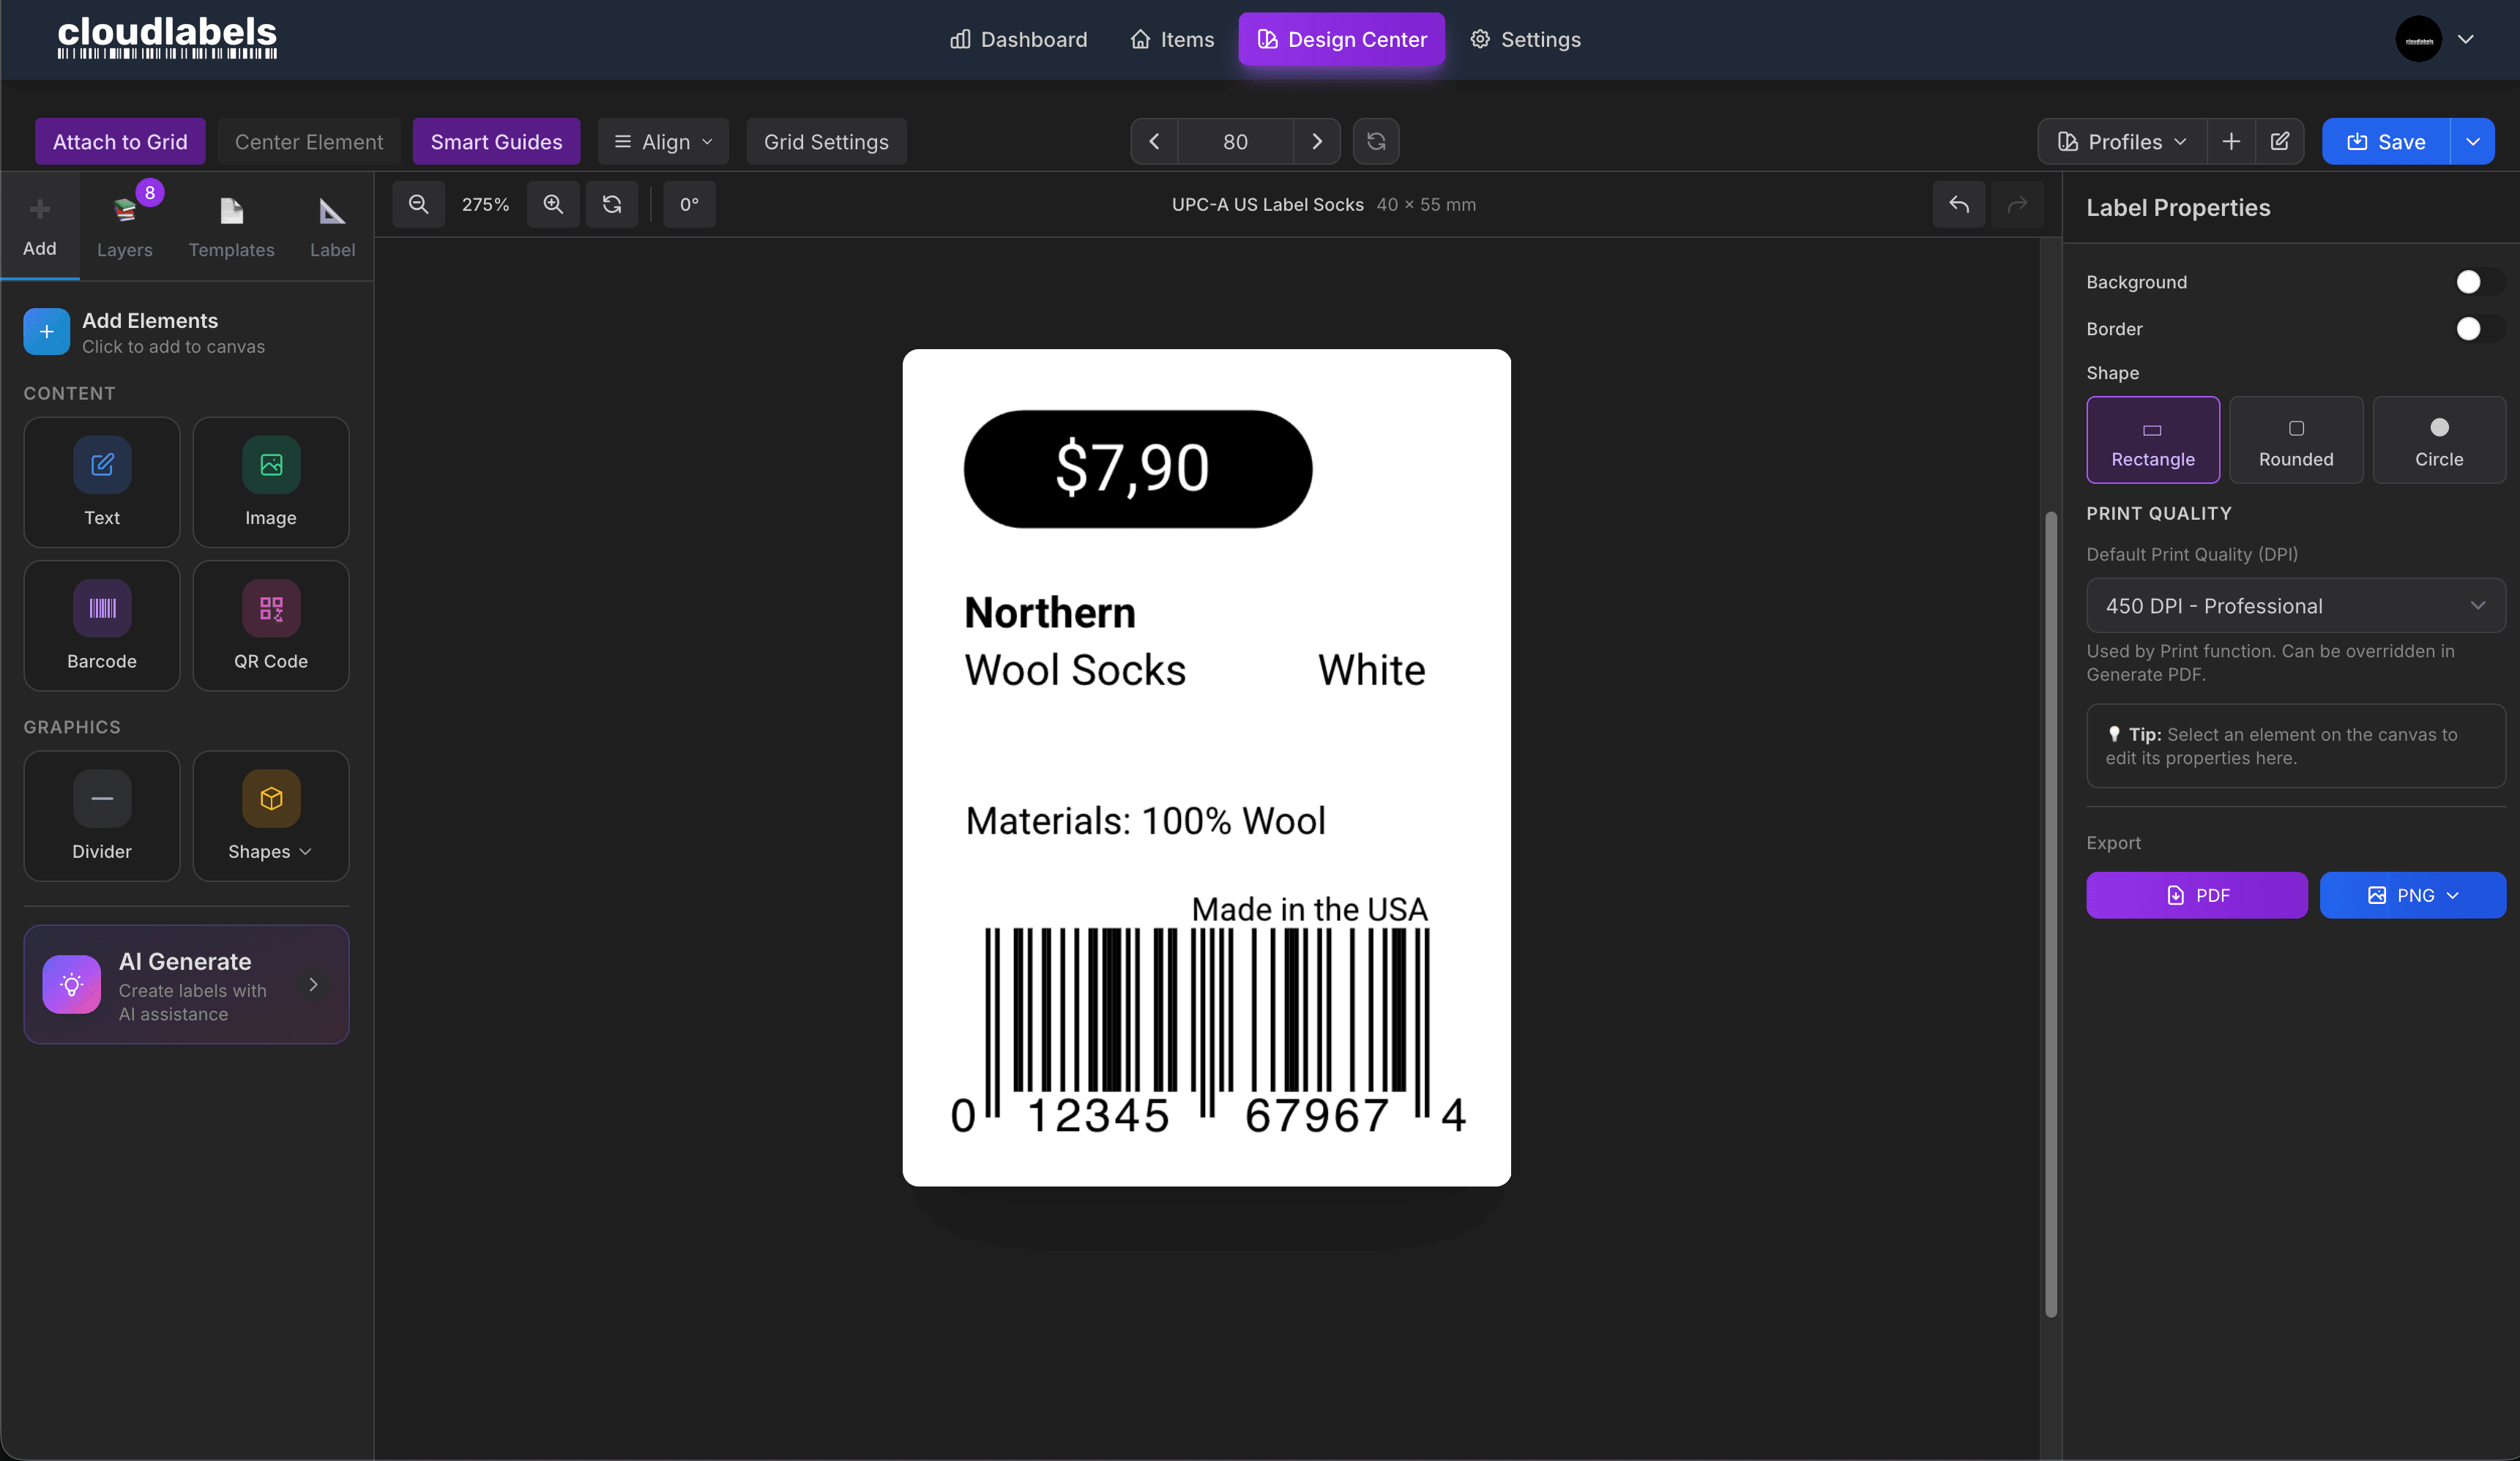Add a Text element to the canvas

click(x=101, y=483)
